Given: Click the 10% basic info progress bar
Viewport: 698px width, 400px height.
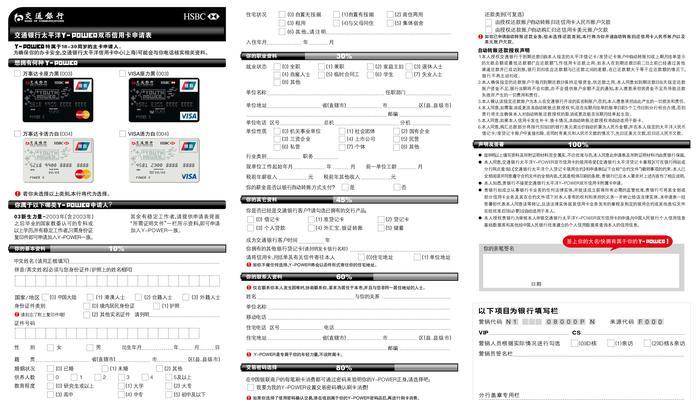Looking at the screenshot, I should tap(117, 249).
